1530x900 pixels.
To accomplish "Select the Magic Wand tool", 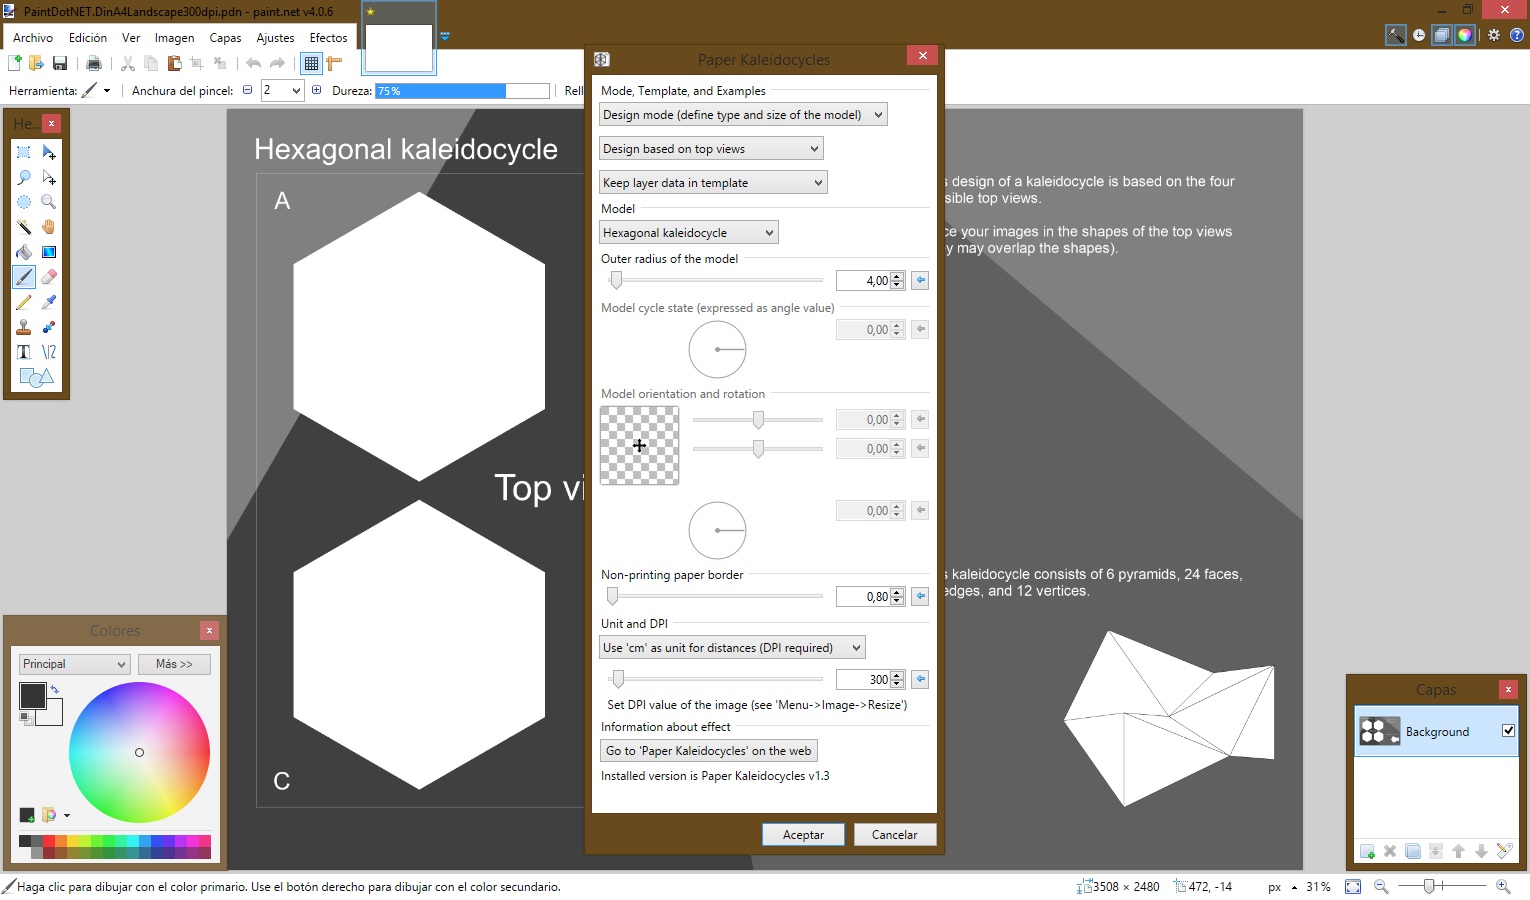I will (24, 227).
